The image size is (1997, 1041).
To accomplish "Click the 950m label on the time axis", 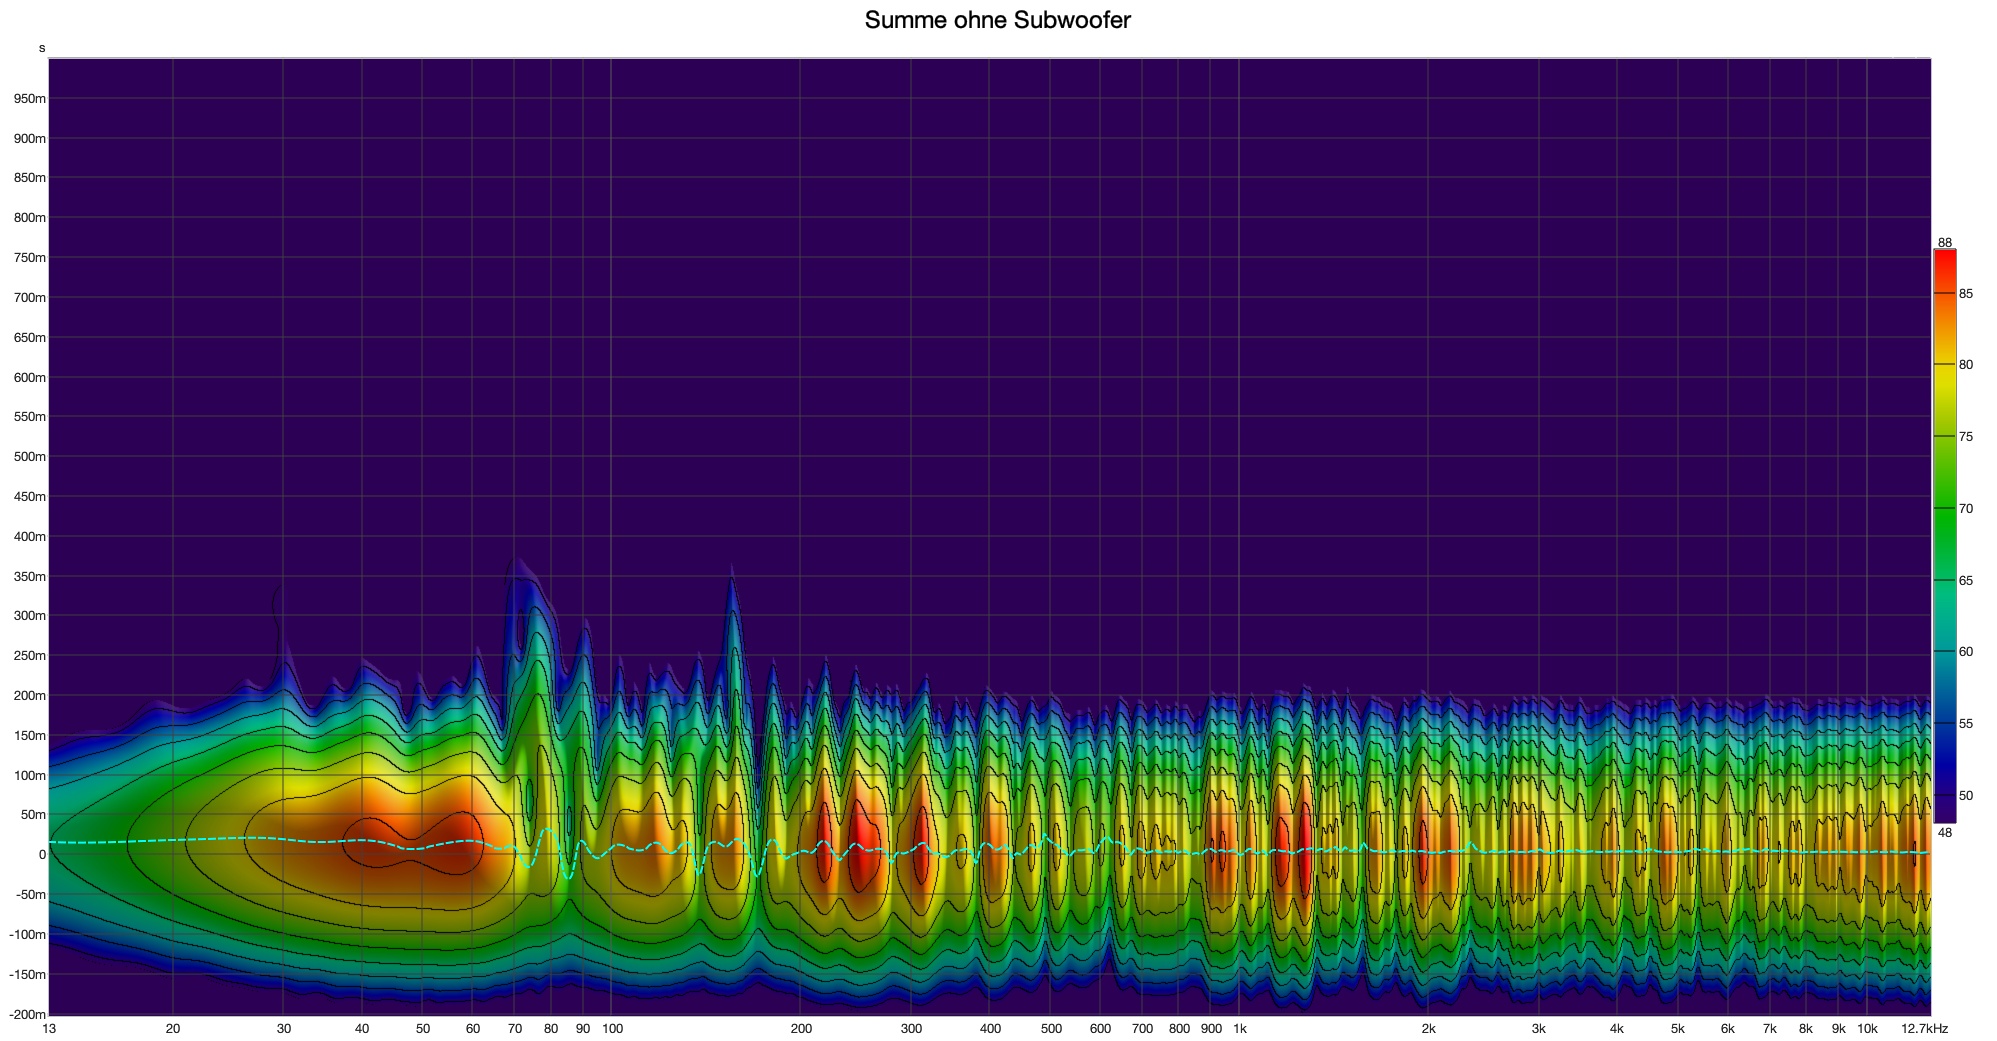I will click(x=29, y=99).
